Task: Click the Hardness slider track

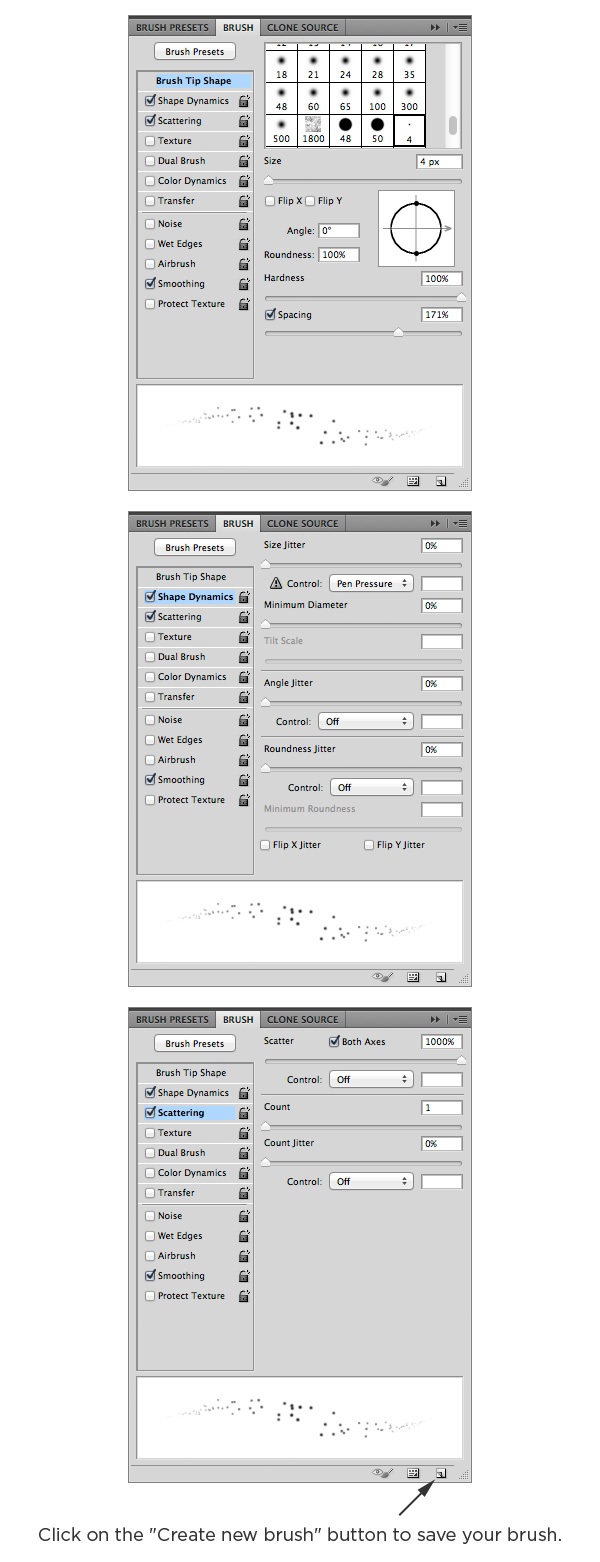Action: pyautogui.click(x=363, y=298)
